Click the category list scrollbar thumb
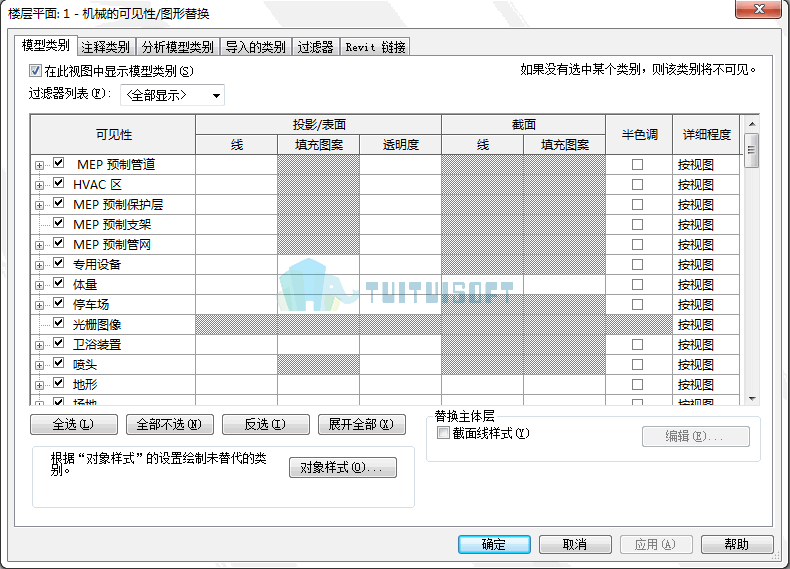The width and height of the screenshot is (790, 569). (751, 150)
